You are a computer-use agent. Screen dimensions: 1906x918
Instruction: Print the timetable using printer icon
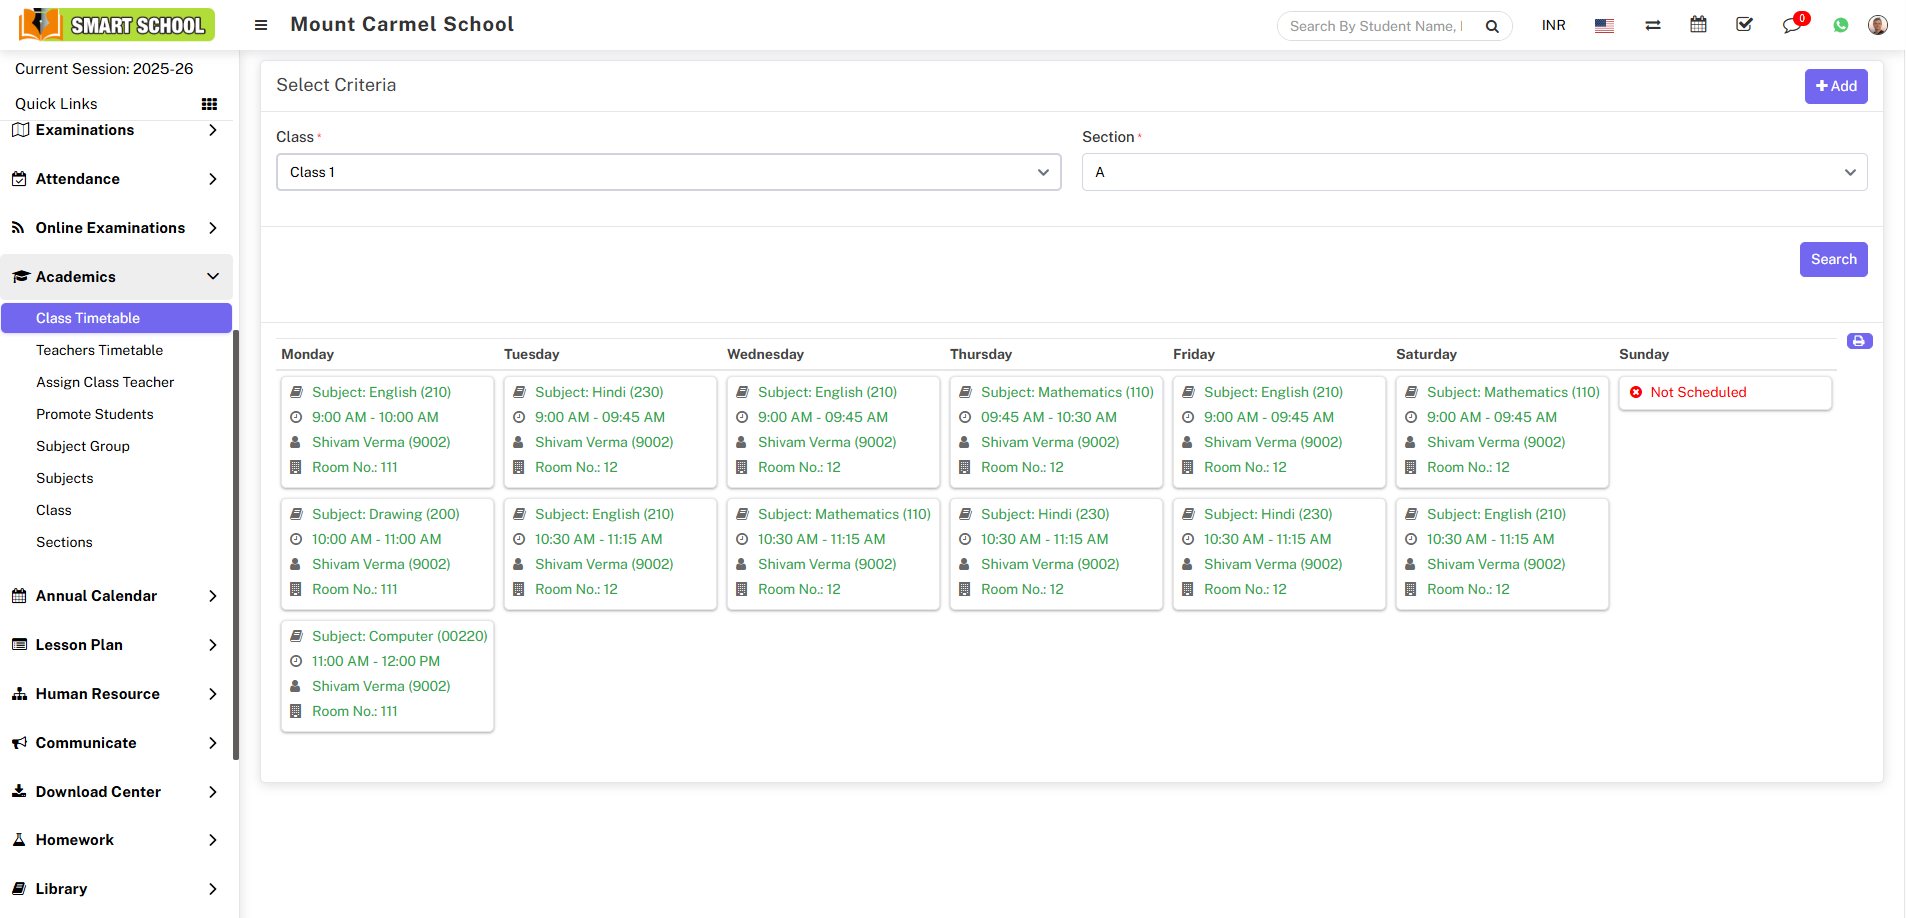1859,342
